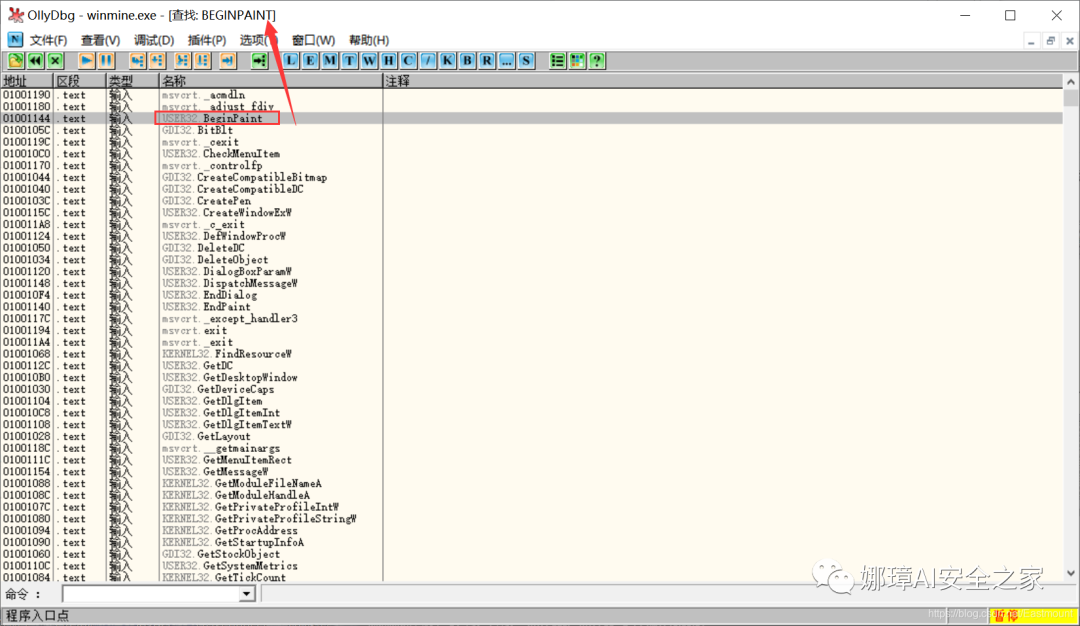Open Breakpoints window with B button
1080x626 pixels.
coord(468,61)
